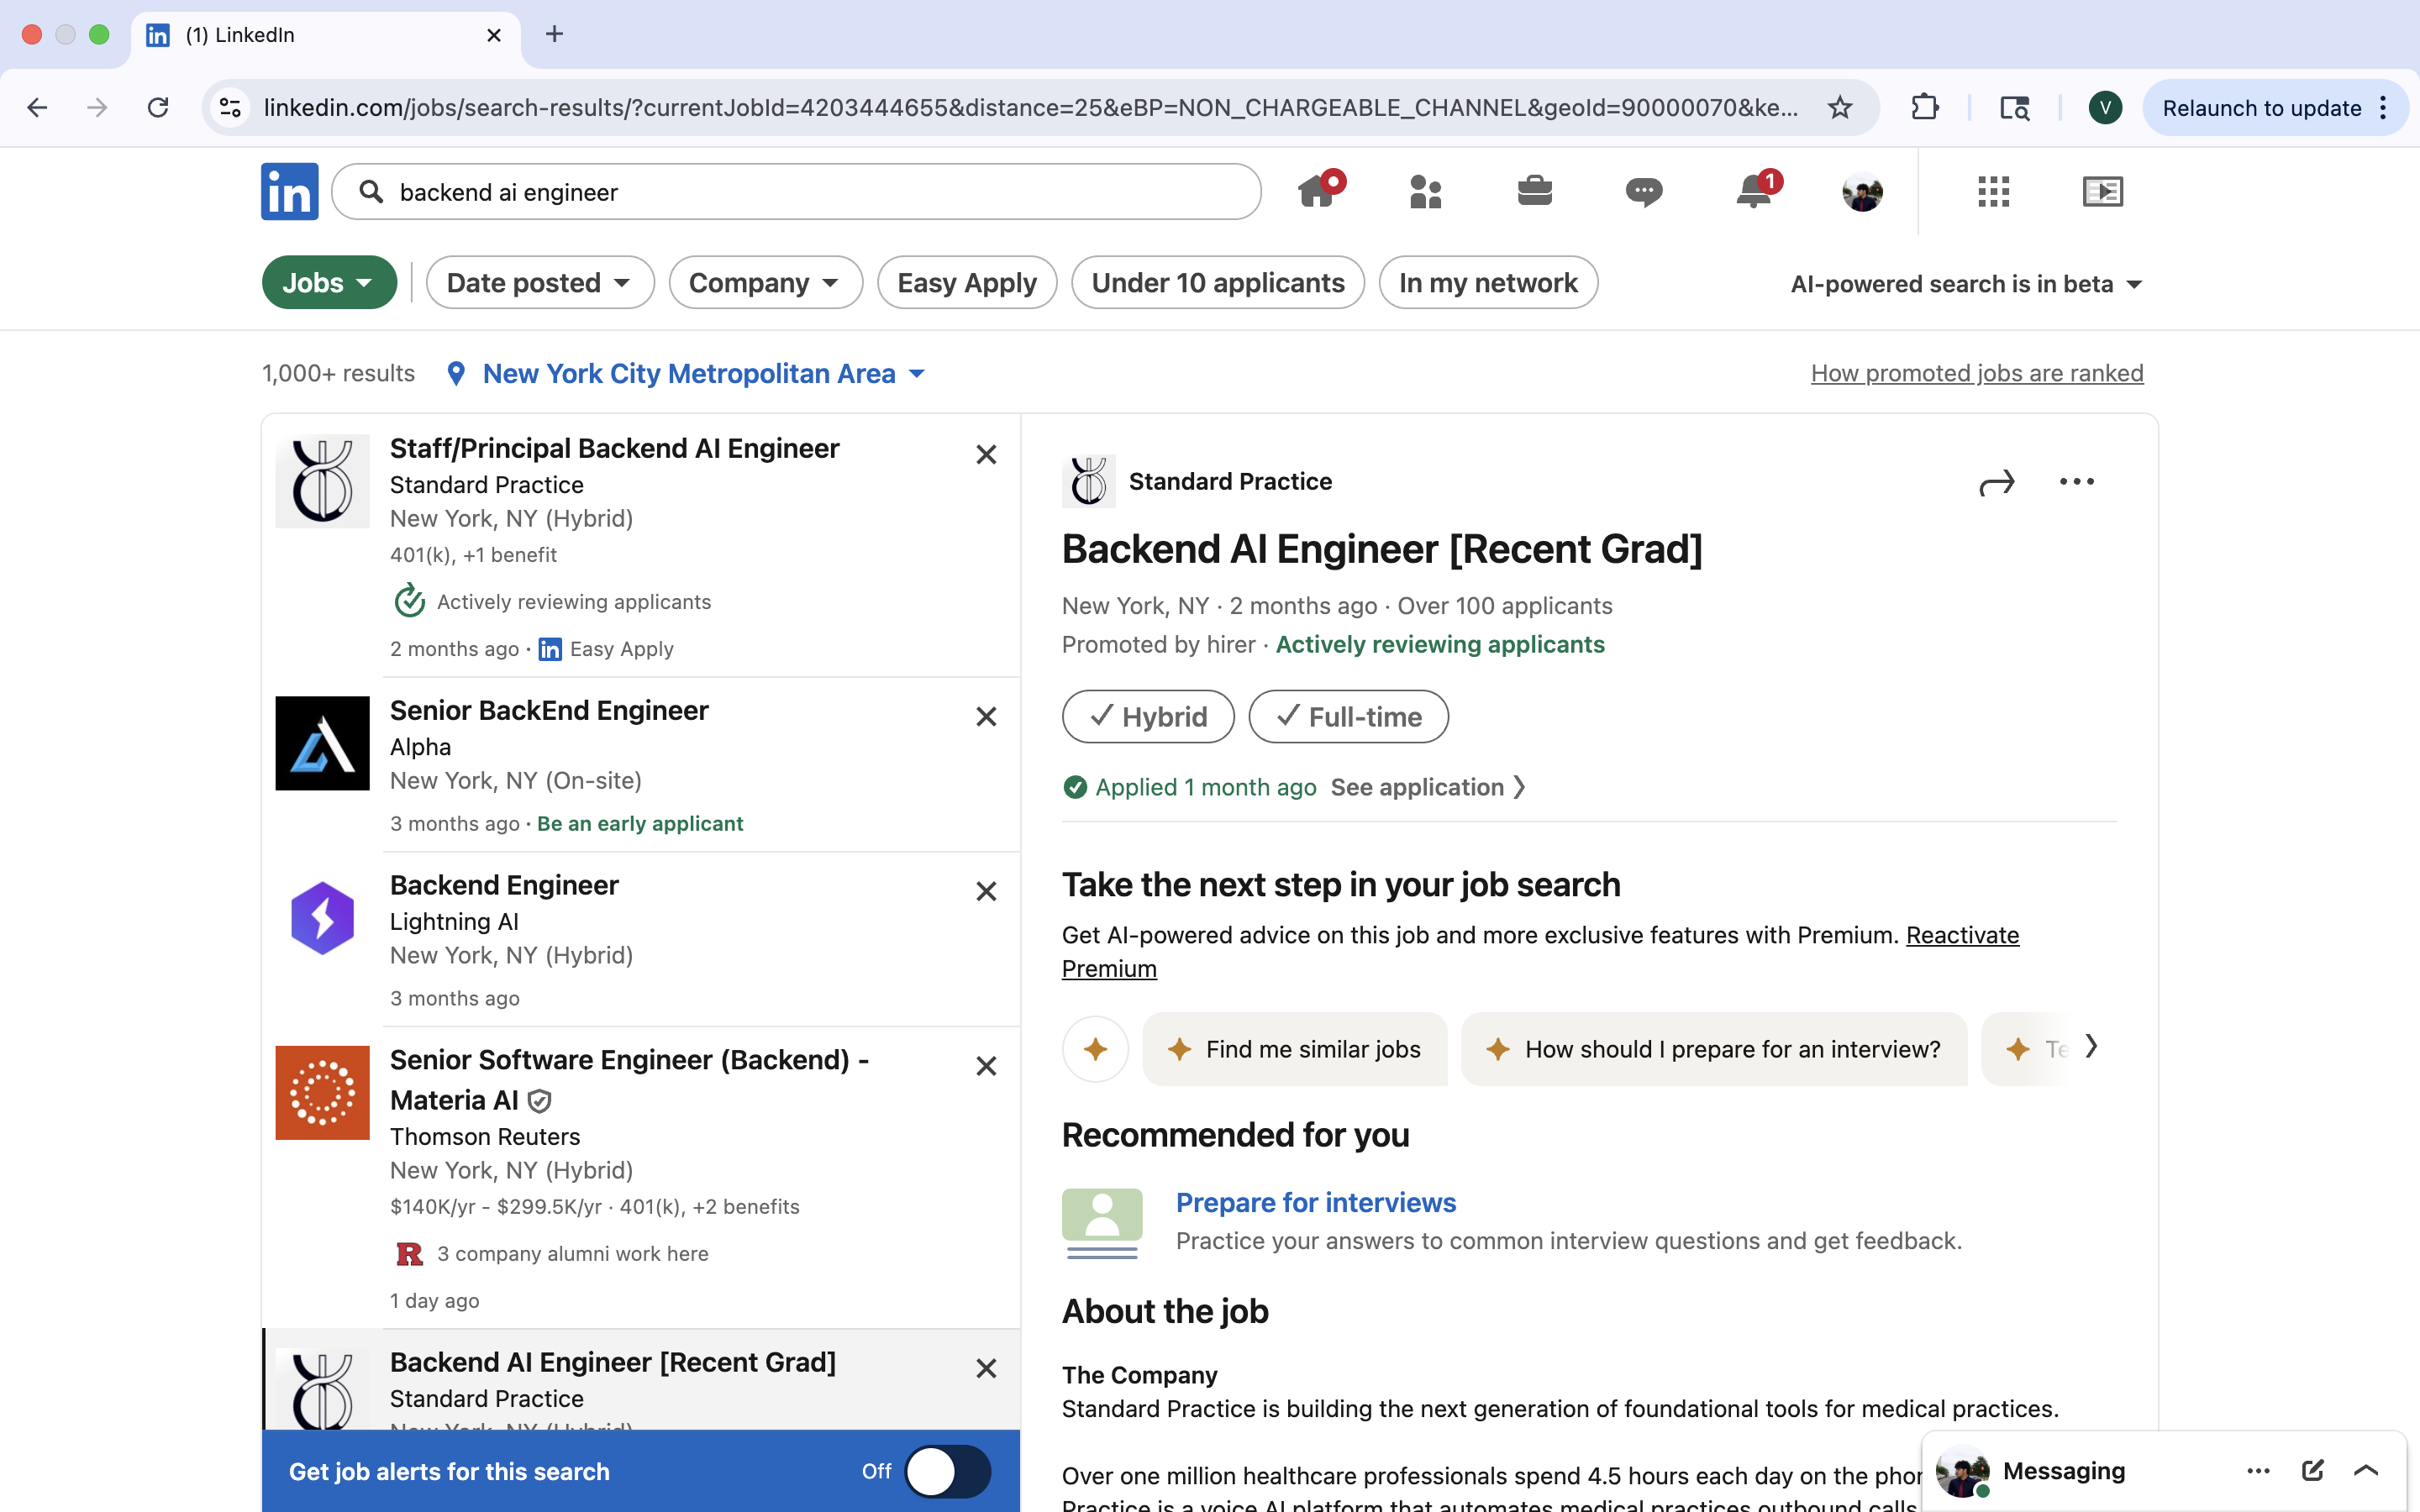The image size is (2420, 1512).
Task: Open the Messaging speech bubble icon
Action: click(x=1643, y=191)
